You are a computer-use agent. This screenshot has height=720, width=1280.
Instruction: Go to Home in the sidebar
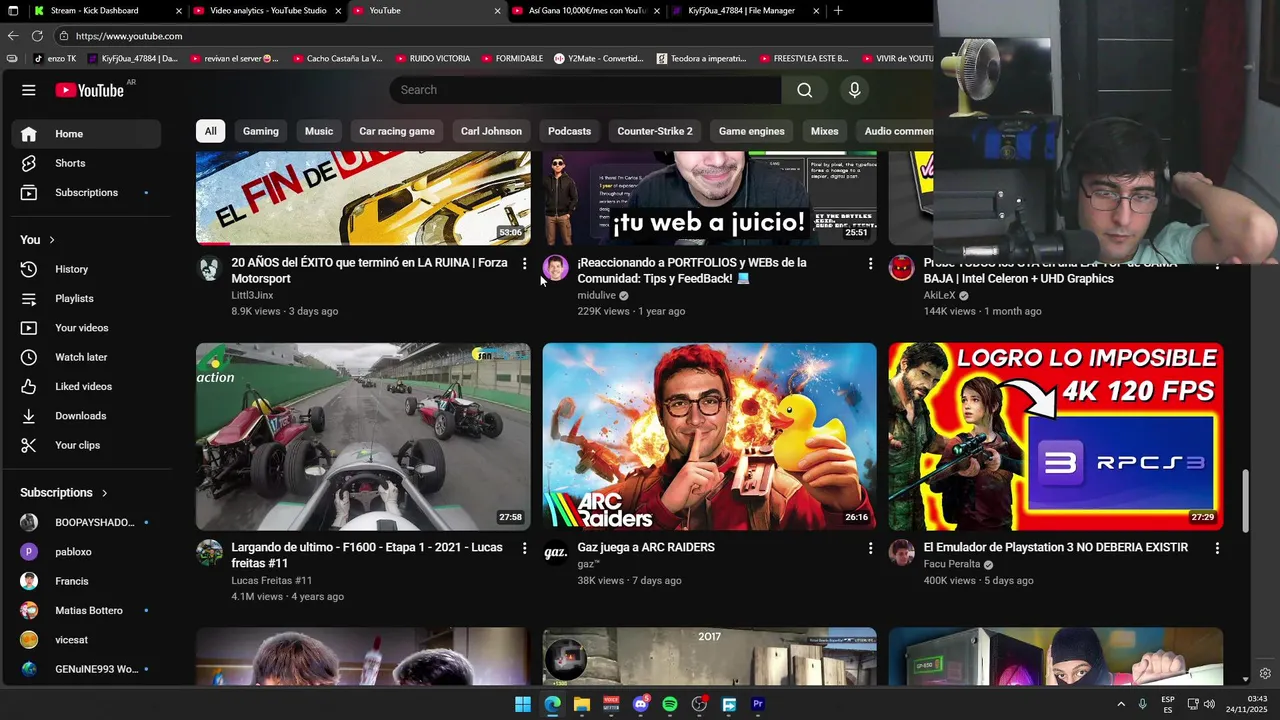86,134
